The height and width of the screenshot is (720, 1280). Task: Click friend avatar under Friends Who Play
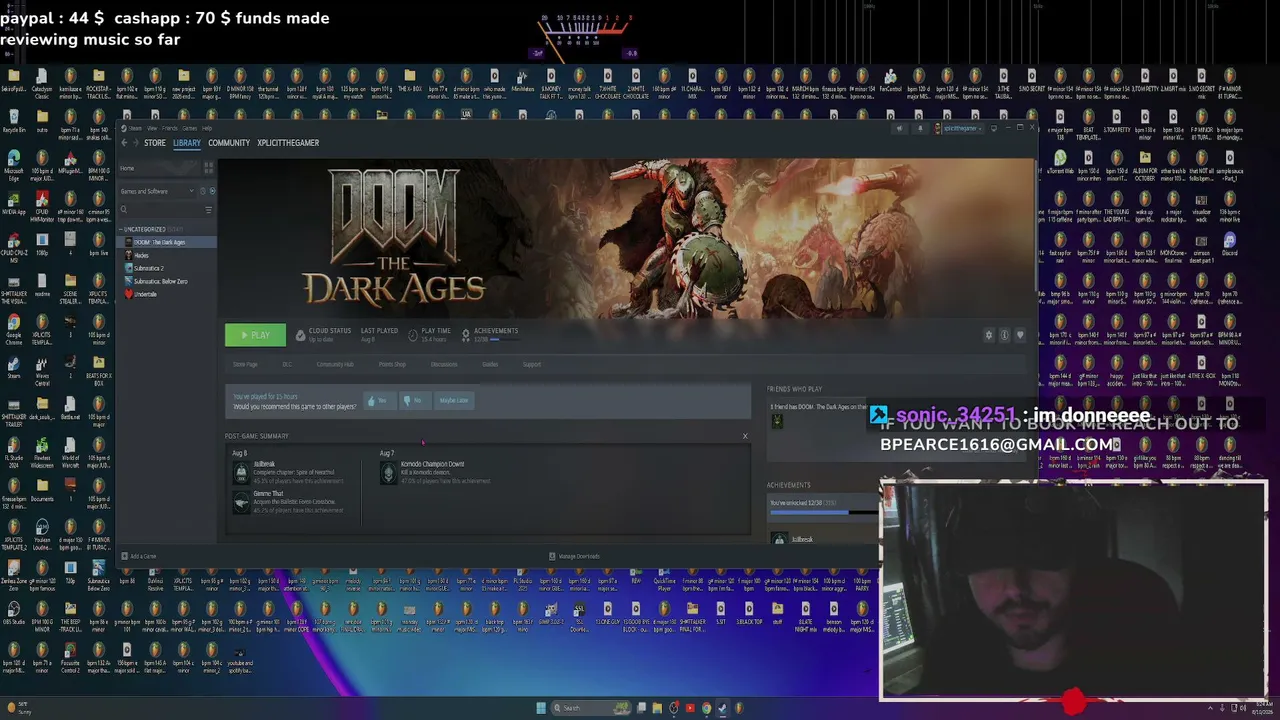tap(777, 421)
